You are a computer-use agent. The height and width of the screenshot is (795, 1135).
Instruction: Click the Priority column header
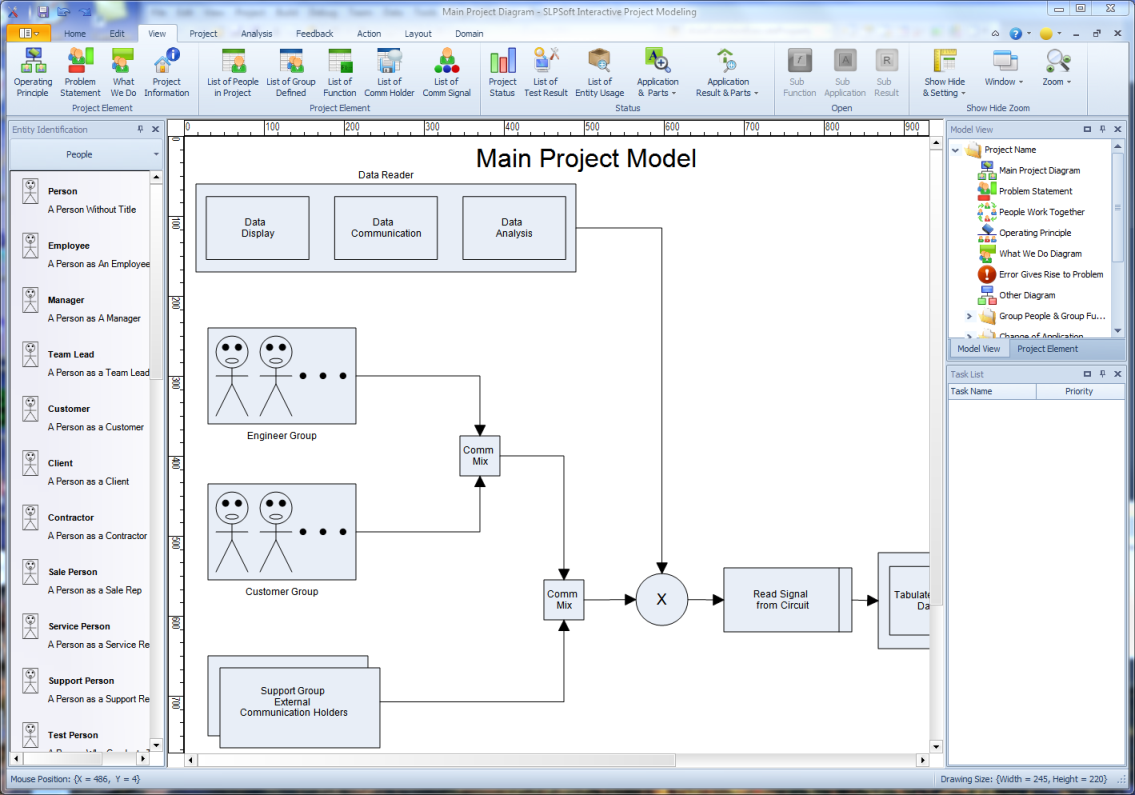click(1079, 391)
